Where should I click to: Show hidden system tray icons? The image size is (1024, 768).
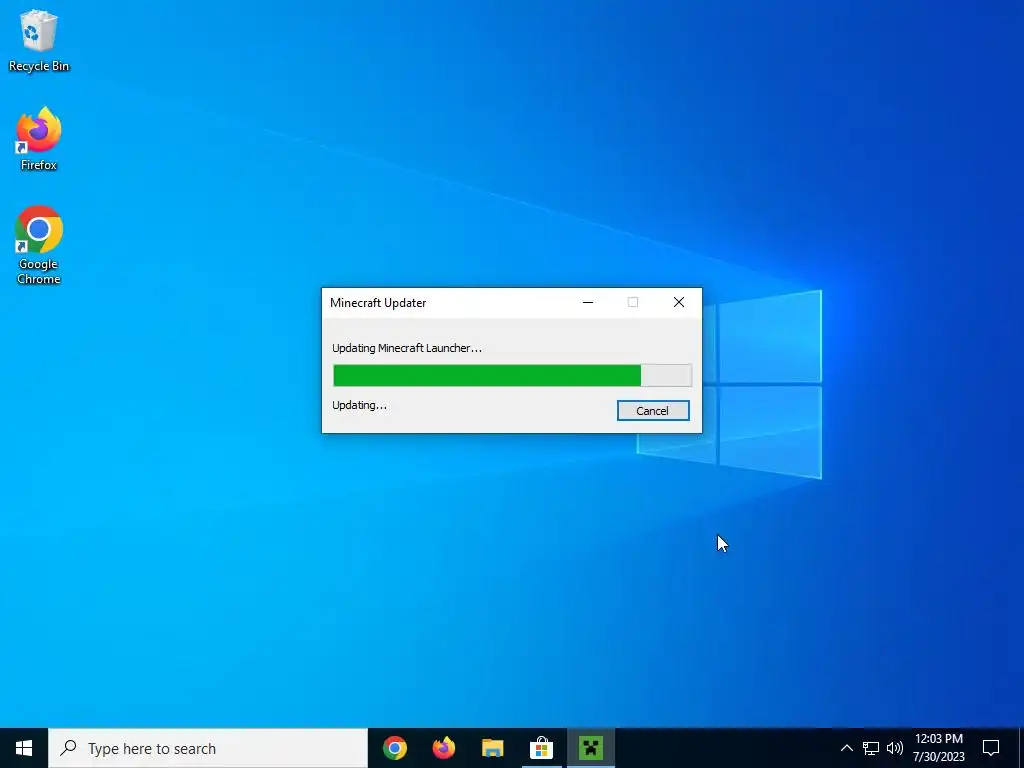pos(846,748)
